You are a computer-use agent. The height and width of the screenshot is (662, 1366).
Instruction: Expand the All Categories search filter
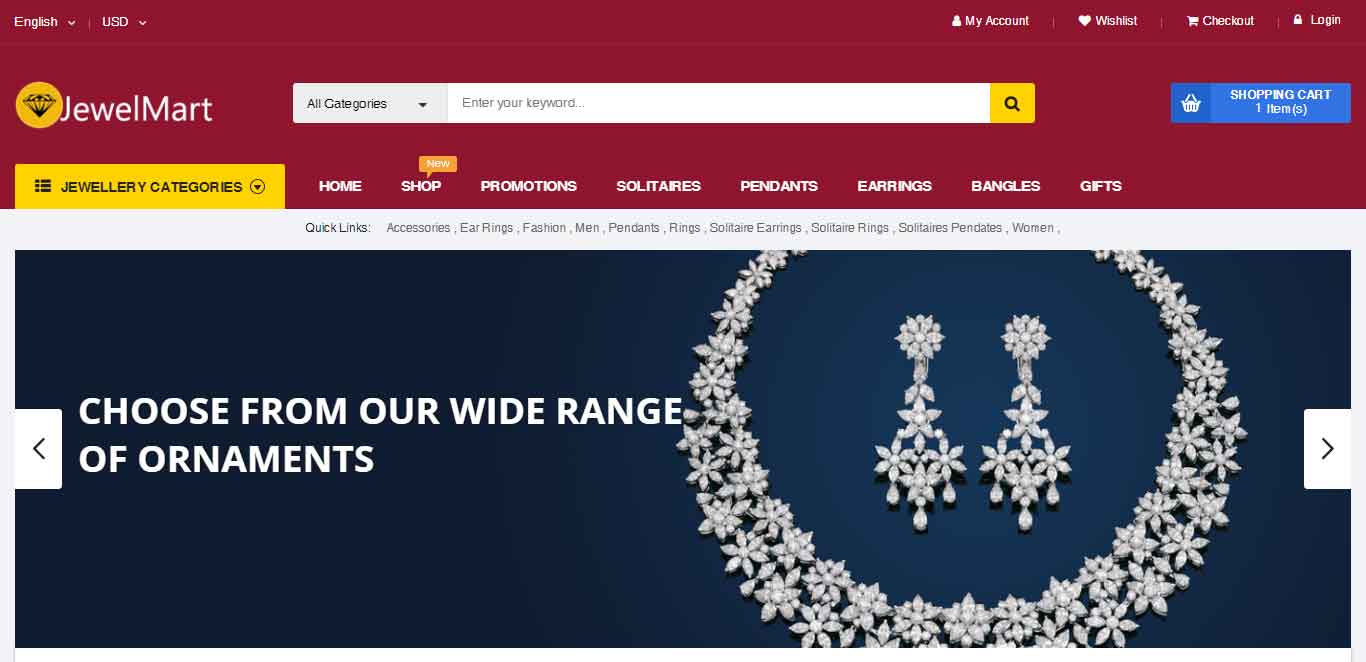pyautogui.click(x=370, y=103)
